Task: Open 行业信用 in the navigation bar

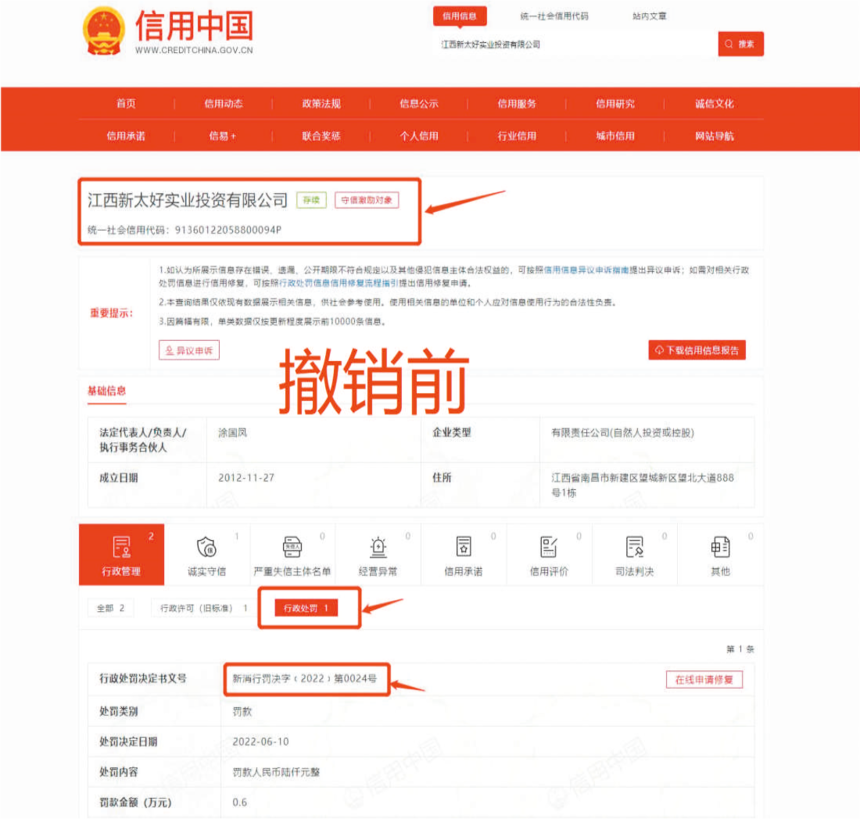Action: pyautogui.click(x=517, y=136)
